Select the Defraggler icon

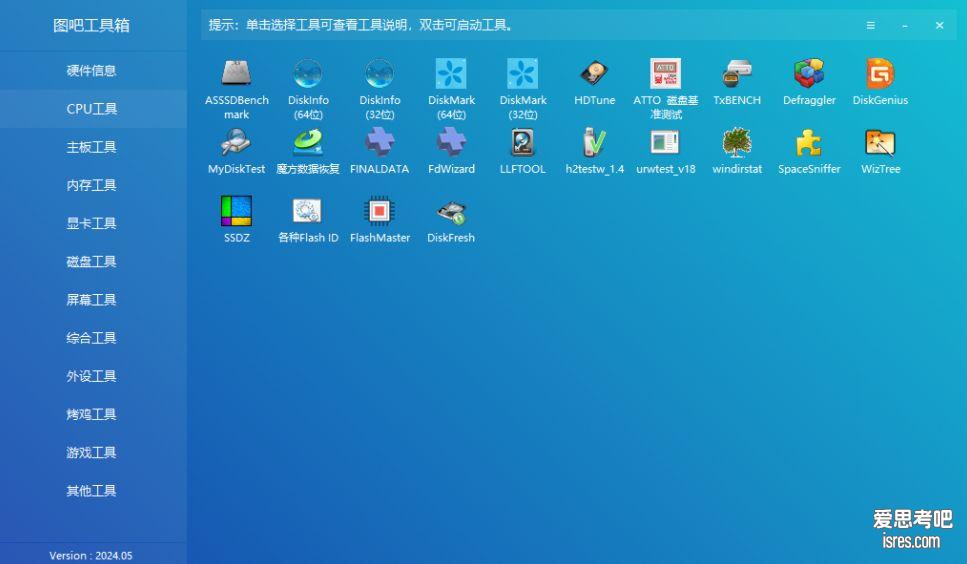[809, 73]
